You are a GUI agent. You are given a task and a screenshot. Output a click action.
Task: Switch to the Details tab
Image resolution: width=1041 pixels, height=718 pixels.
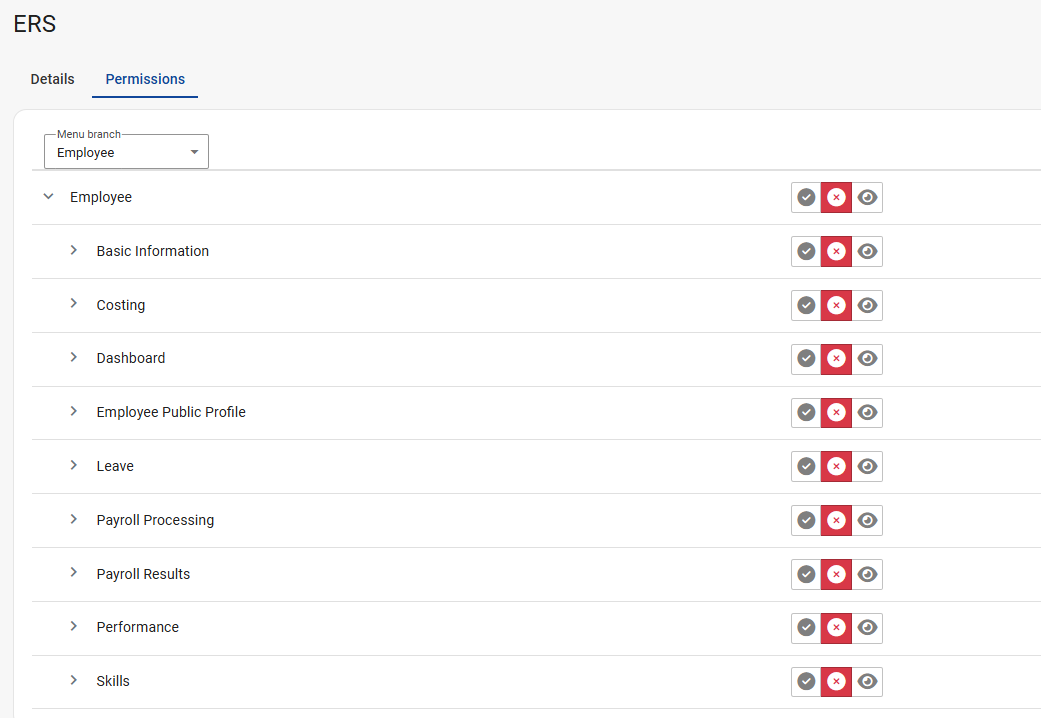tap(52, 79)
